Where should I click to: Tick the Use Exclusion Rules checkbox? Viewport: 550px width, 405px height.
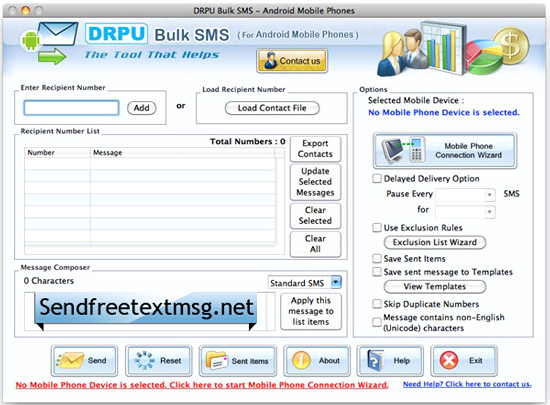[x=377, y=228]
